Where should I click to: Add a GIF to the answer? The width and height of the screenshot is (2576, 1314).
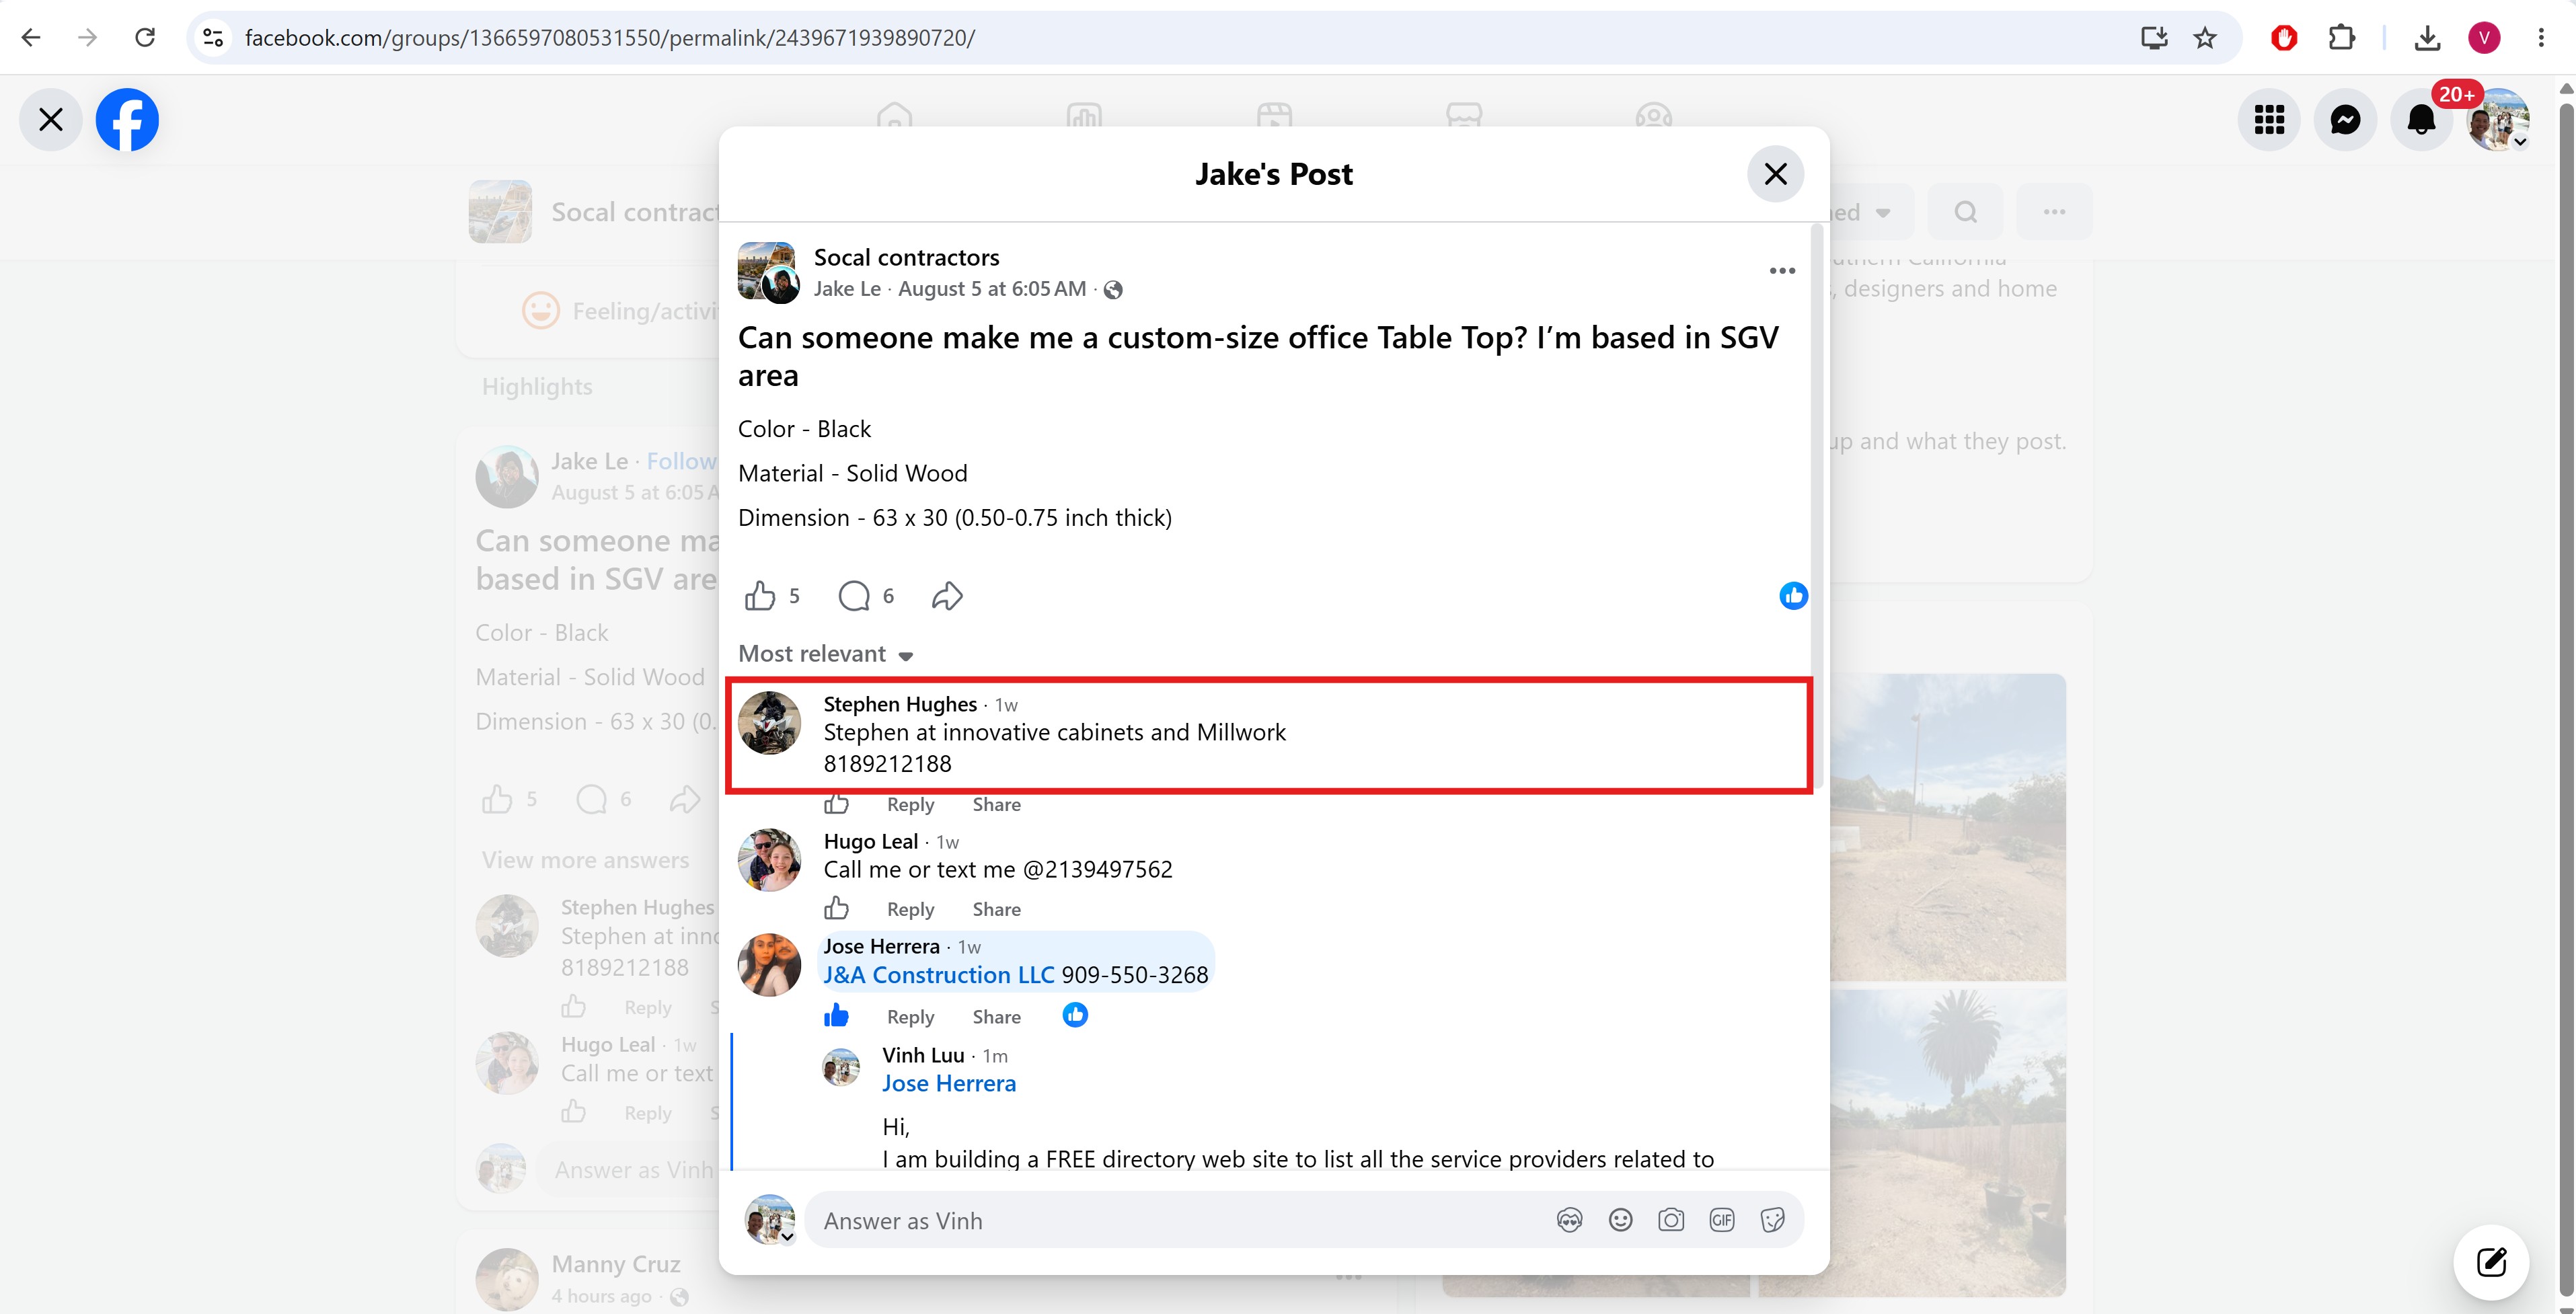[x=1722, y=1220]
